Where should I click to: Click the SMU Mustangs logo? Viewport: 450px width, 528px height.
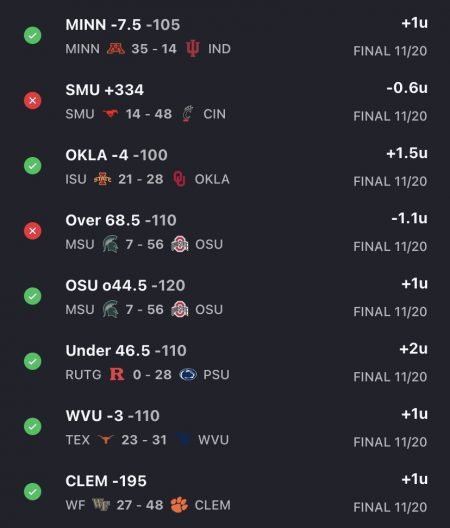(x=110, y=114)
